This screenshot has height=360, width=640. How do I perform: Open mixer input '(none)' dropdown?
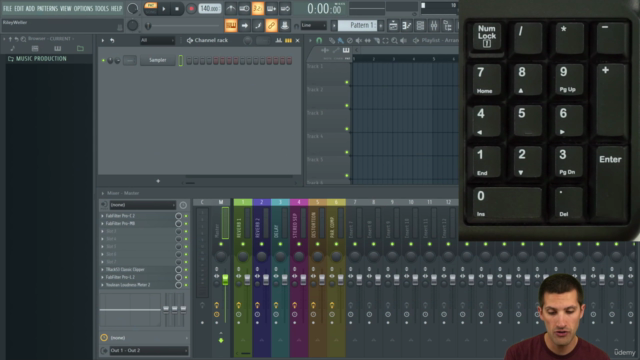(142, 205)
